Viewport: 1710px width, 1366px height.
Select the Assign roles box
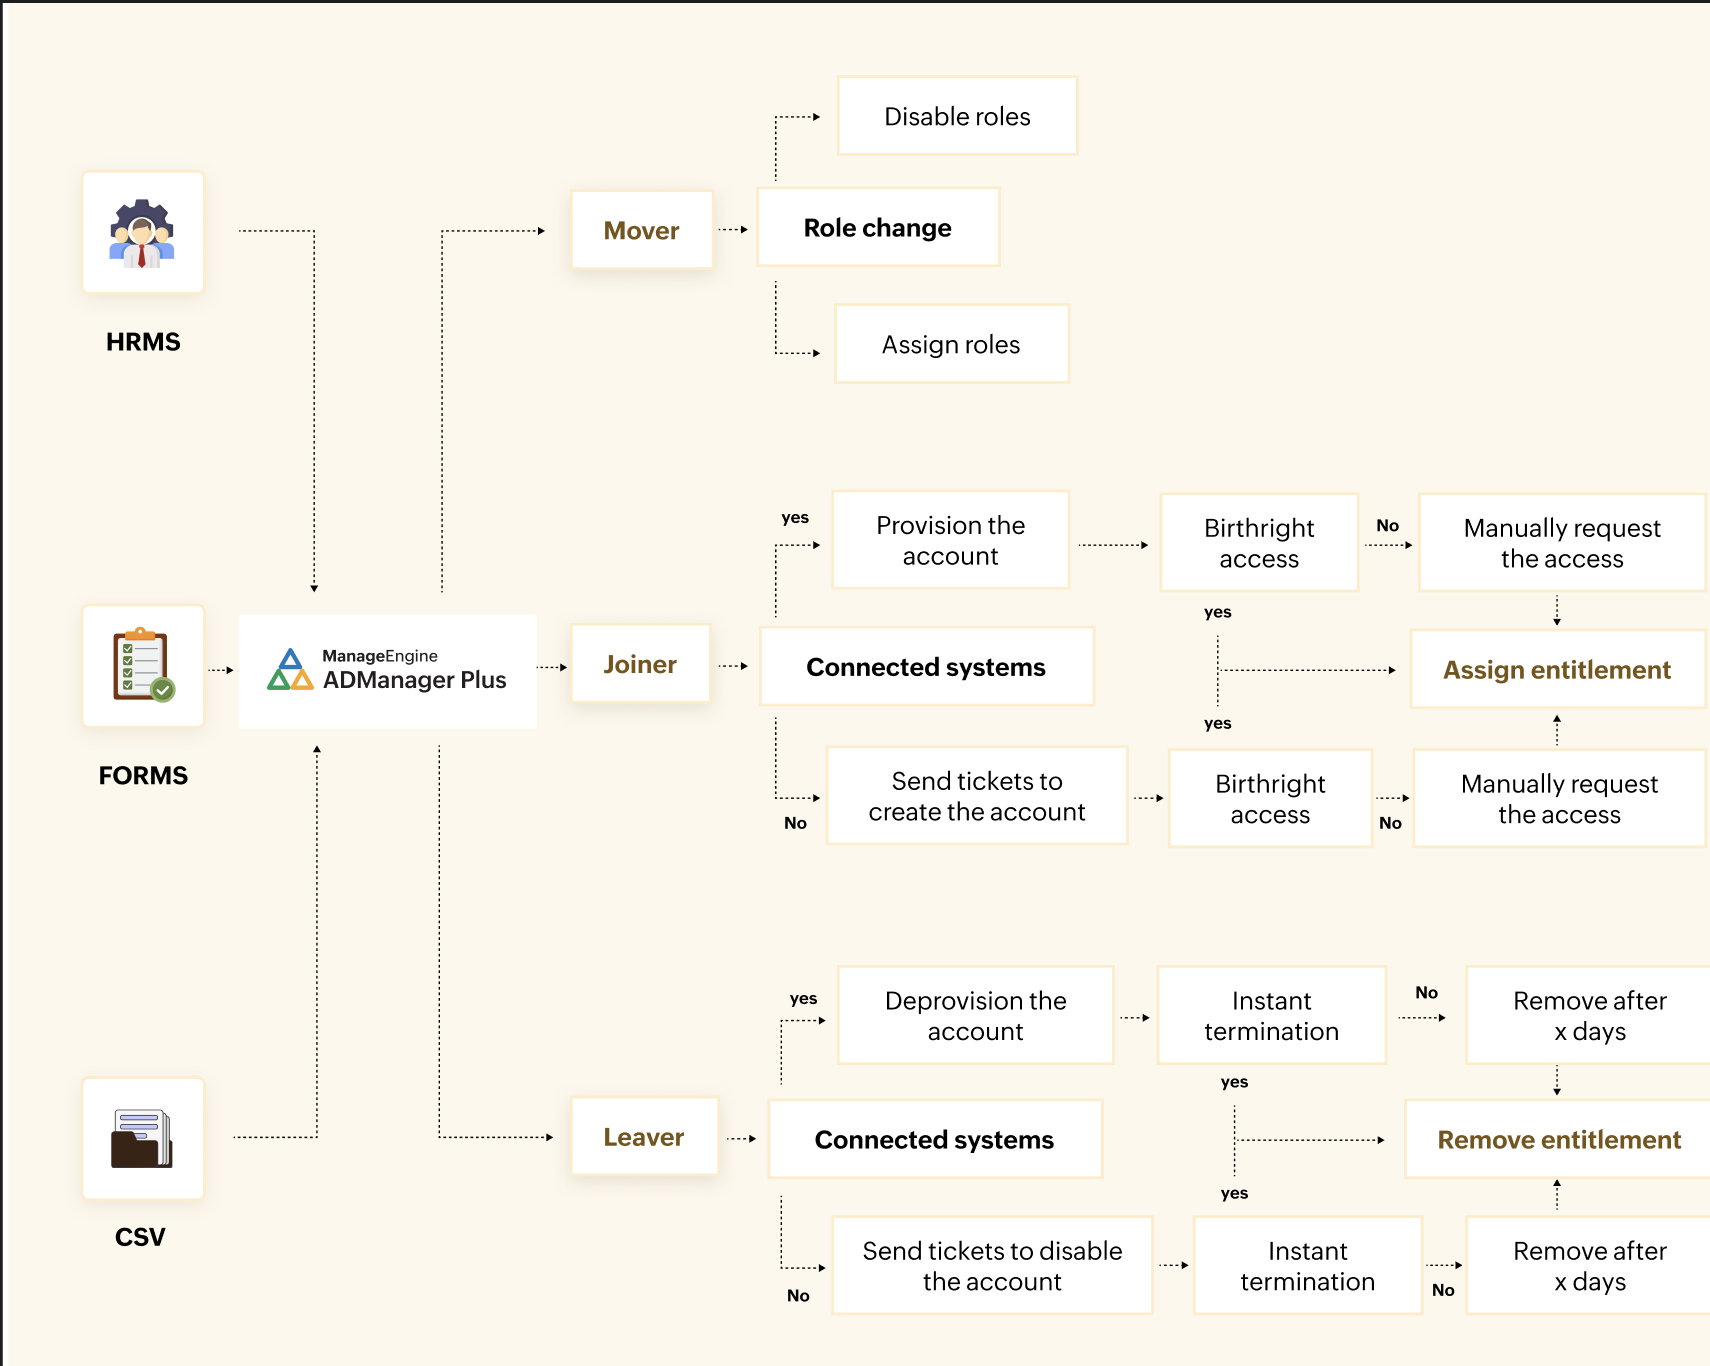pos(951,344)
